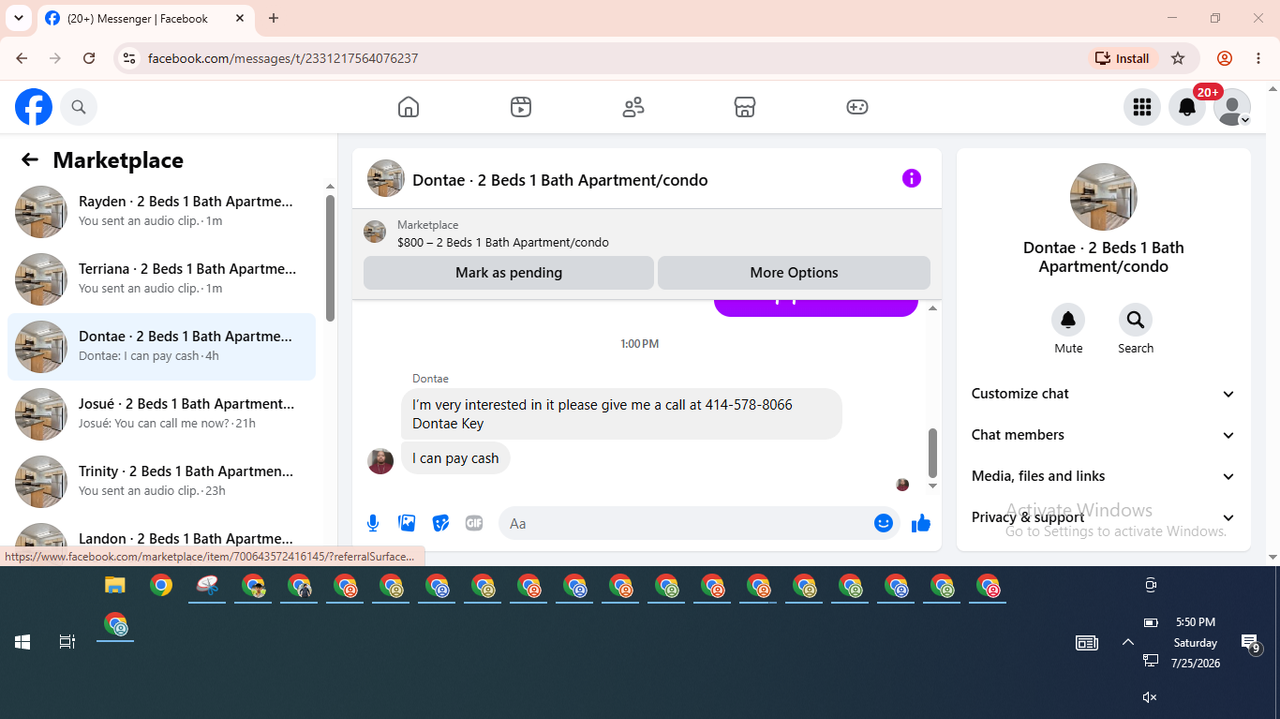The image size is (1280, 719).
Task: Click the back arrow beside Marketplace
Action: [30, 160]
